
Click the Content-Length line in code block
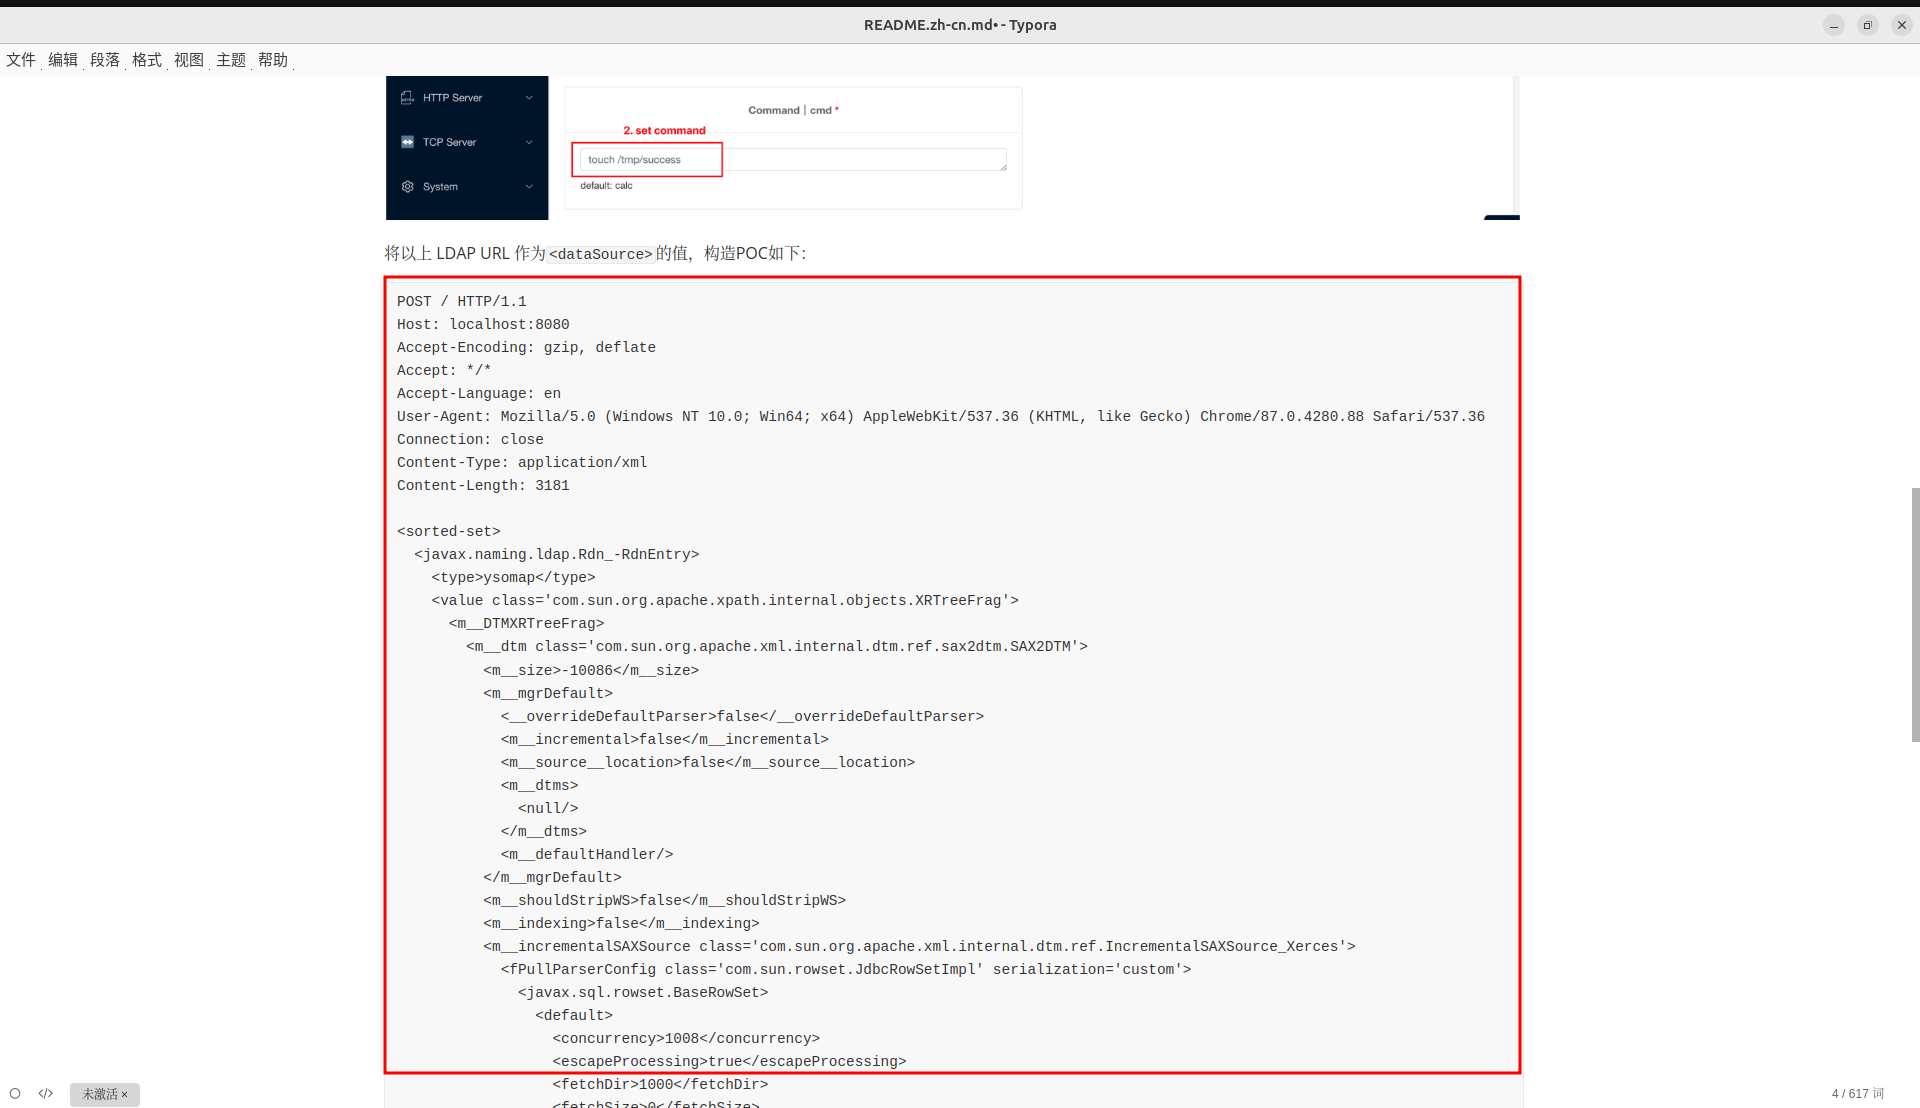click(x=483, y=486)
